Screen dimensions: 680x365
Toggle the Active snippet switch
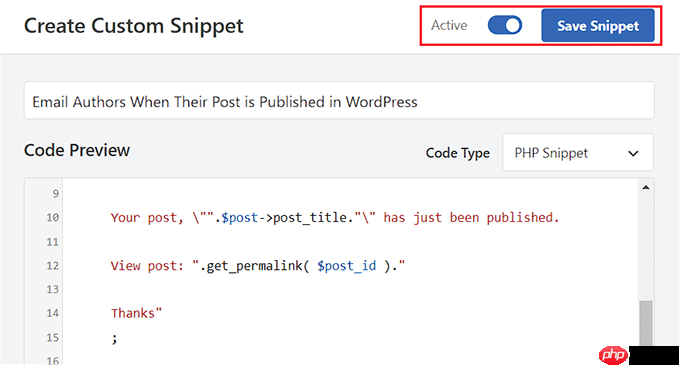pyautogui.click(x=504, y=25)
